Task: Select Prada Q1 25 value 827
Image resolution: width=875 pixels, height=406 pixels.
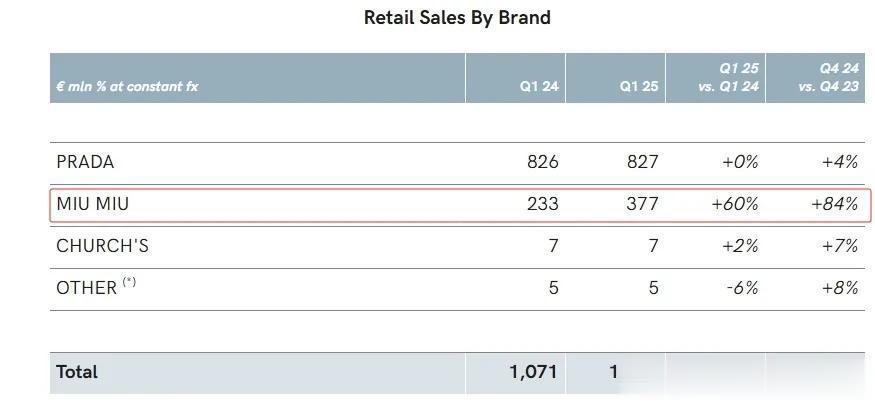Action: pos(643,162)
